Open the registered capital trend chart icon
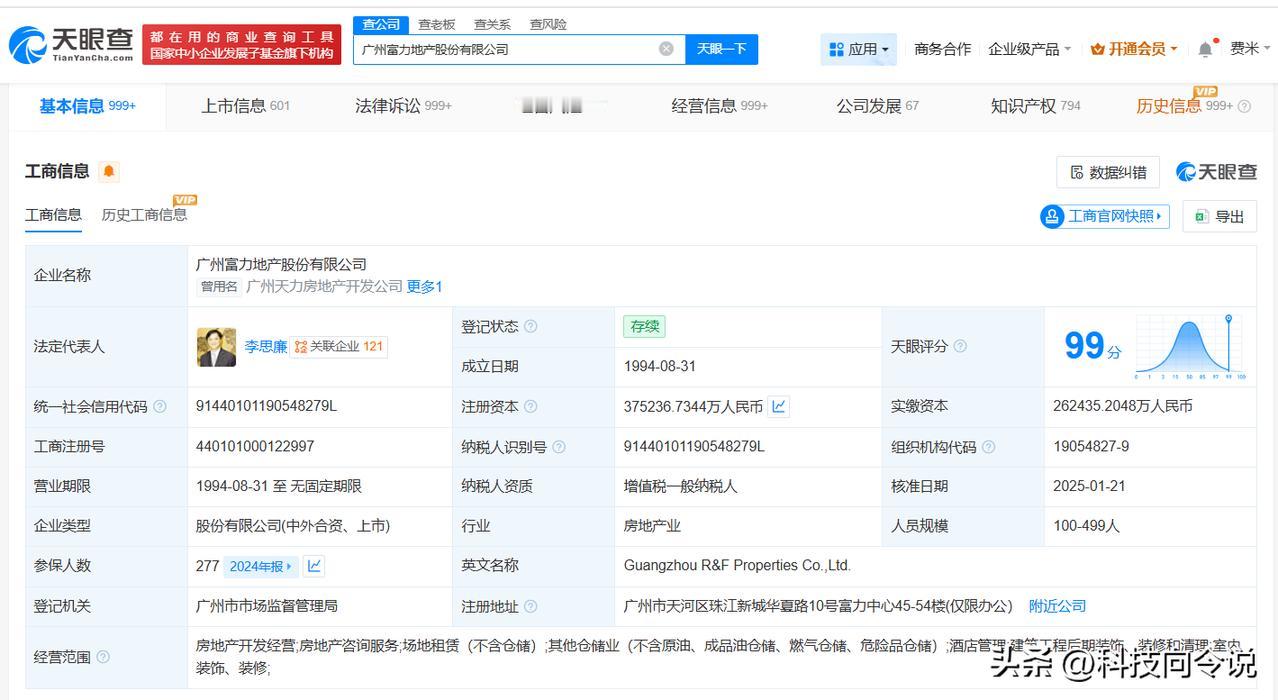This screenshot has width=1278, height=700. point(779,407)
